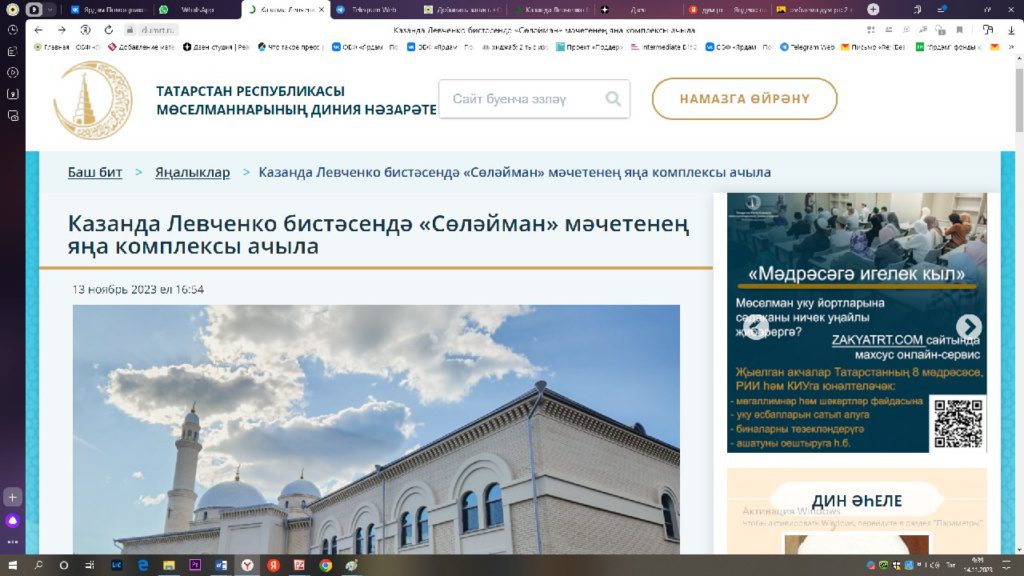Viewport: 1024px width, 576px height.
Task: Switch to the WhatsApp tab
Action: 197,9
